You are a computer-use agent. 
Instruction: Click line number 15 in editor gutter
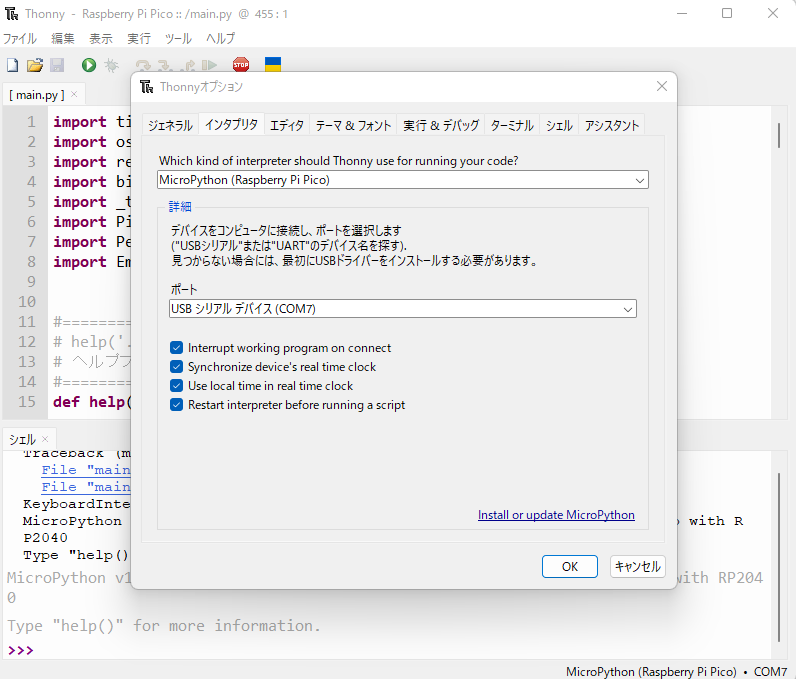pyautogui.click(x=27, y=401)
